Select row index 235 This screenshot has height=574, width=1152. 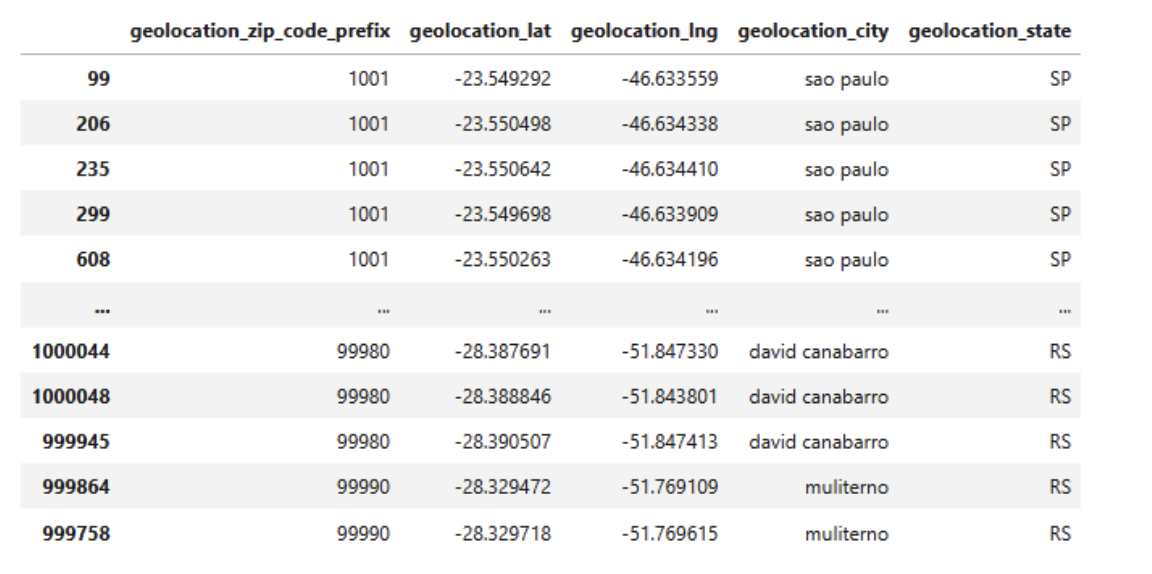coord(93,169)
